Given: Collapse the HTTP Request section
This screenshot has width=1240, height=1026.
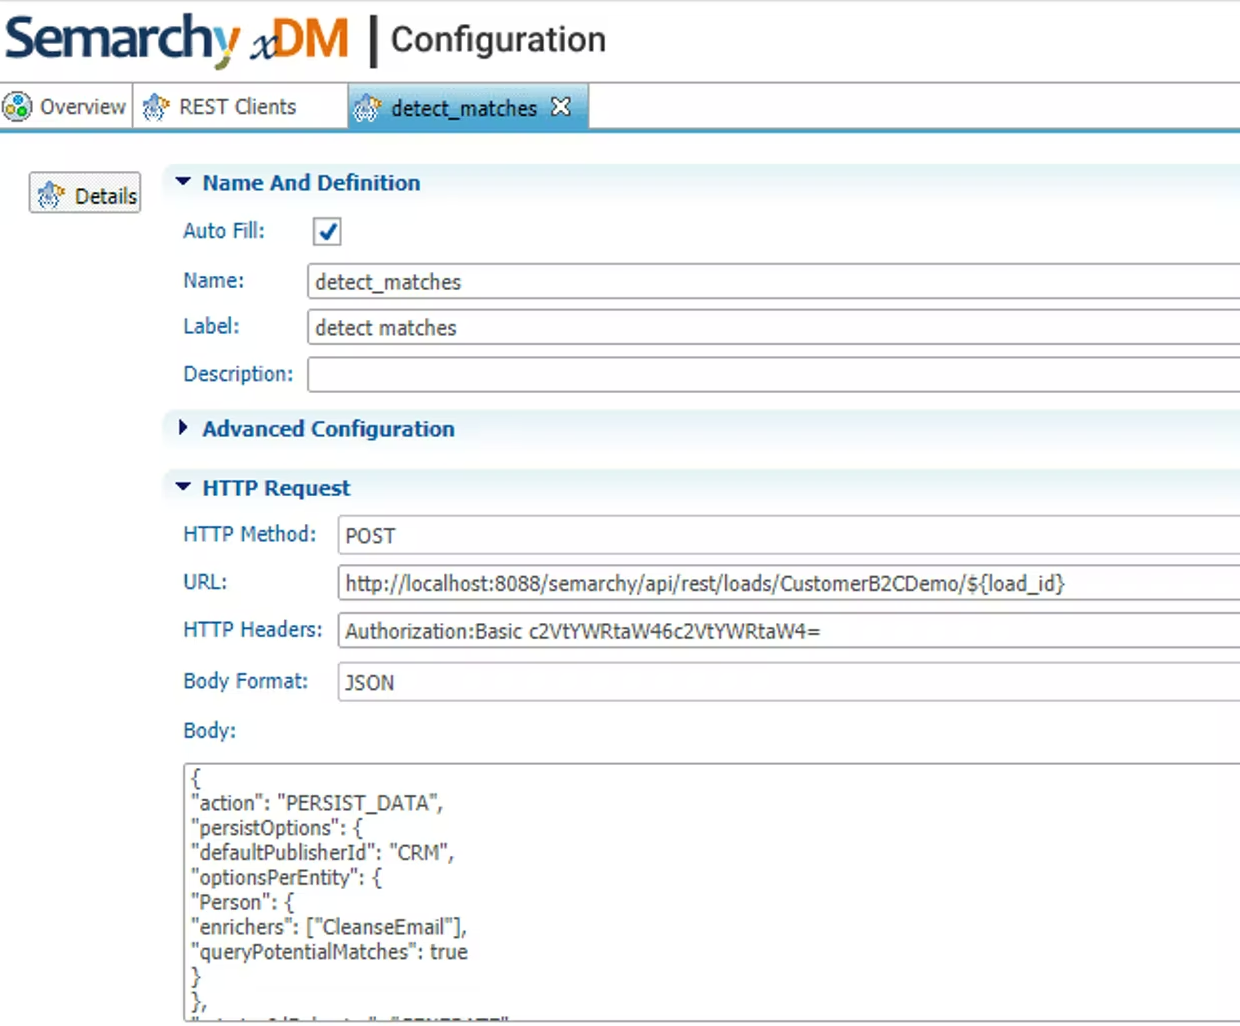Looking at the screenshot, I should 182,487.
